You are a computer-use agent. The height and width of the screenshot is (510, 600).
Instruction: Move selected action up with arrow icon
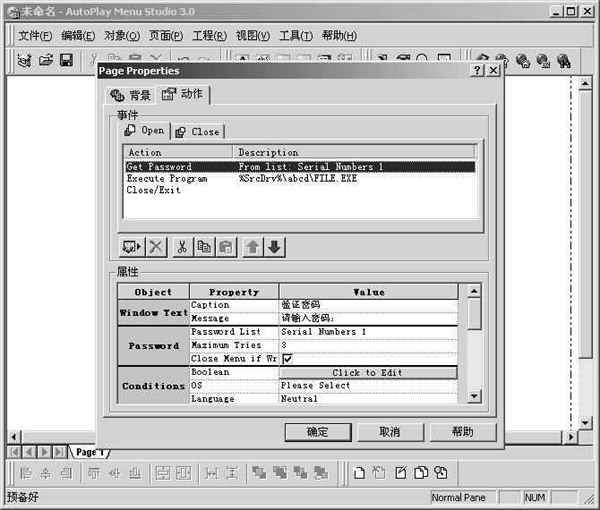pyautogui.click(x=253, y=247)
